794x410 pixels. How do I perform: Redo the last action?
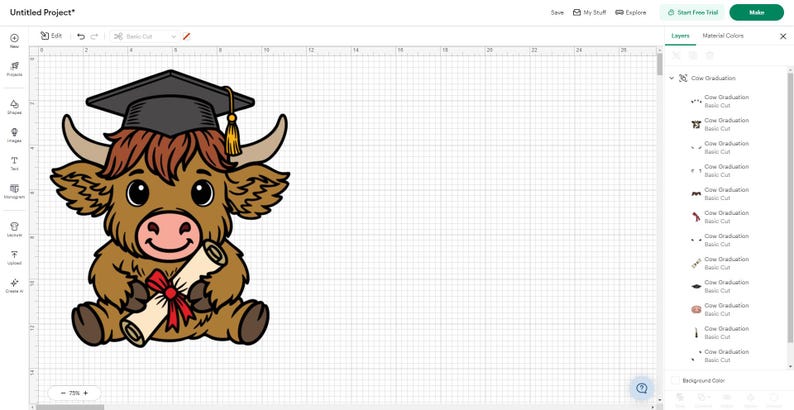point(94,36)
